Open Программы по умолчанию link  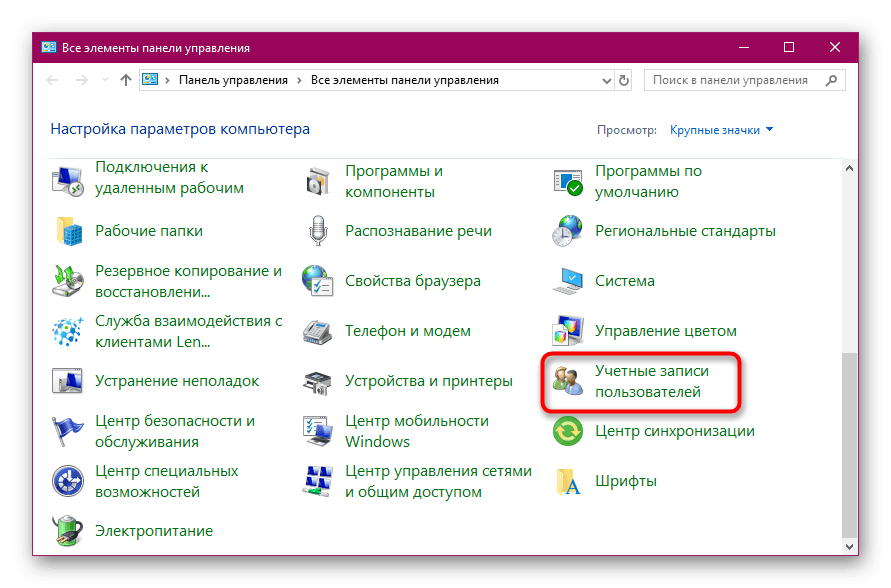coord(648,182)
